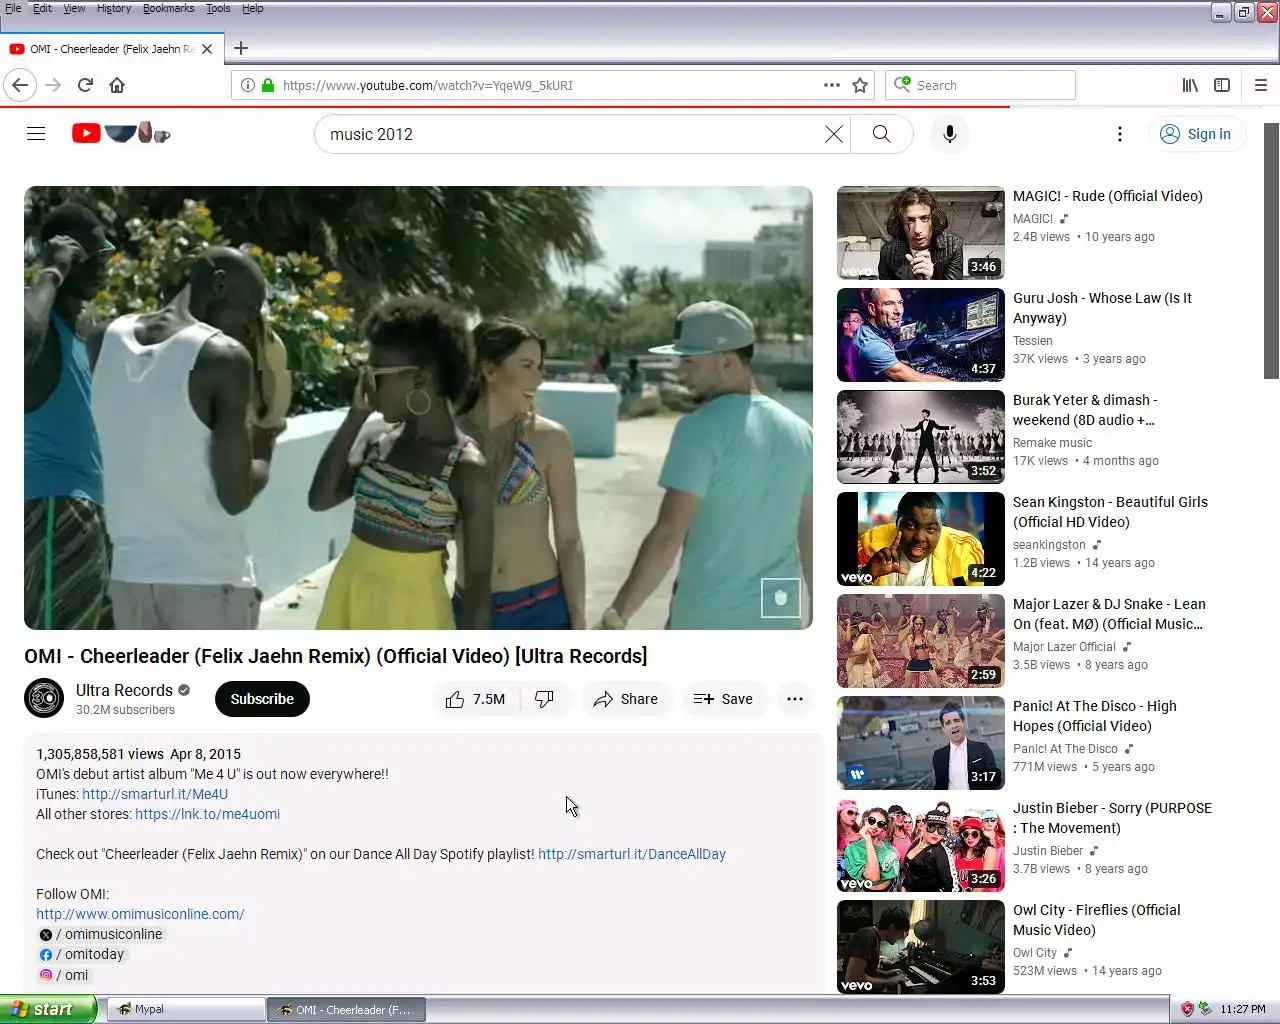Viewport: 1280px width, 1024px height.
Task: Open the lnk.to/me4uomi link
Action: [x=207, y=814]
